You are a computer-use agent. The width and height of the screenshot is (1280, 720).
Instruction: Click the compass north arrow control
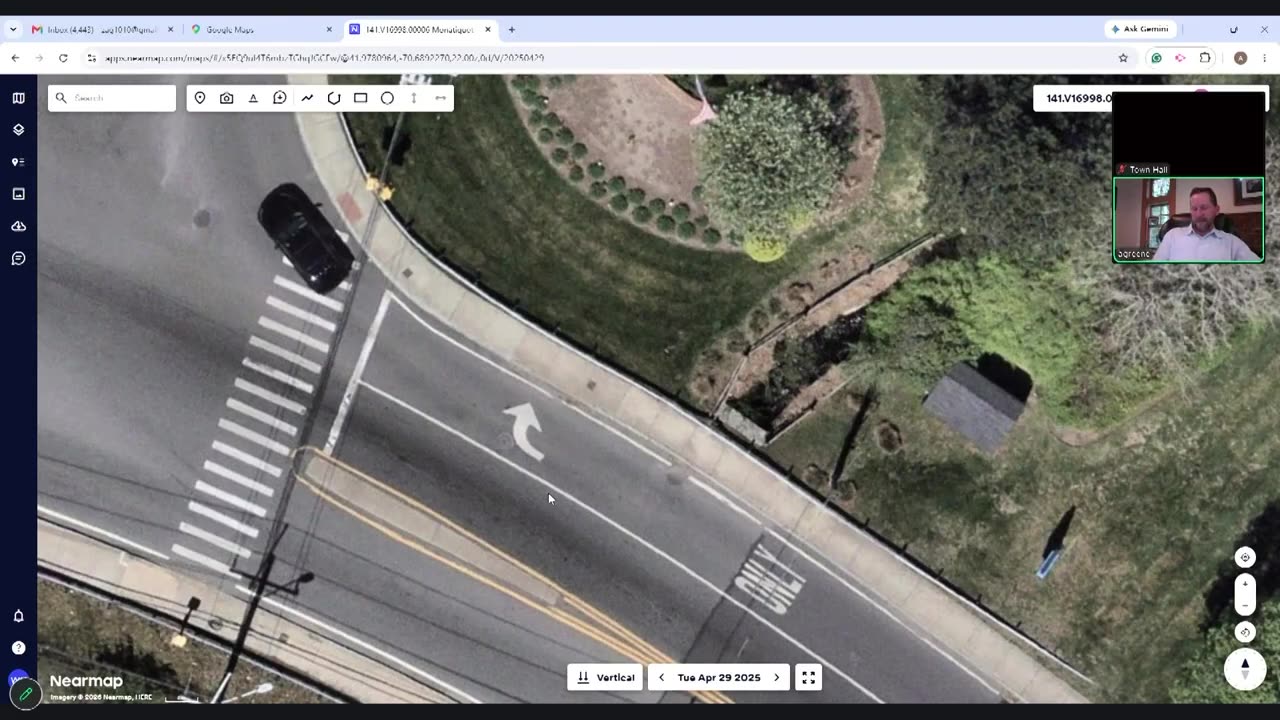tap(1245, 668)
